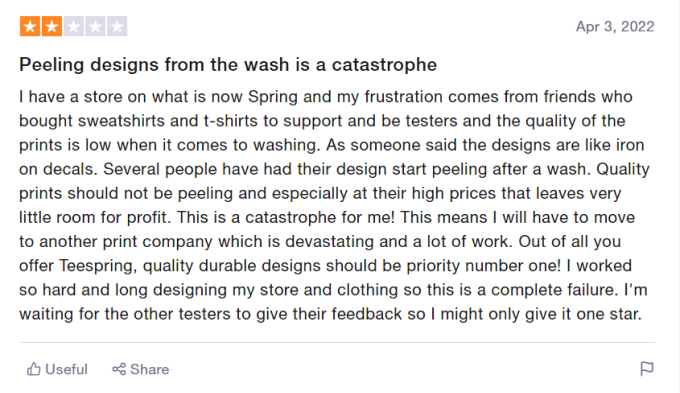Click the thumbs-up icon beside Useful
680x393 pixels.
click(x=33, y=369)
